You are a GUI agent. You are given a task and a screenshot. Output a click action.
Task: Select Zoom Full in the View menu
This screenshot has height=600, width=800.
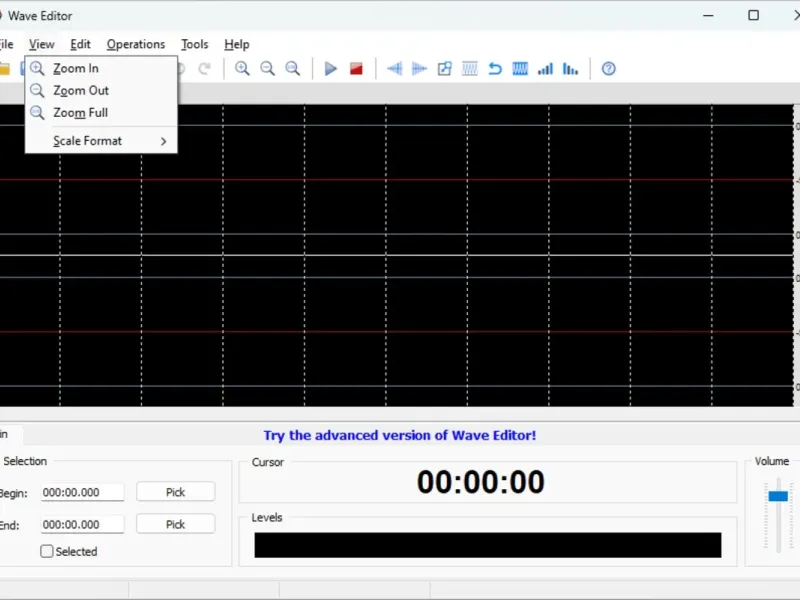click(x=80, y=113)
